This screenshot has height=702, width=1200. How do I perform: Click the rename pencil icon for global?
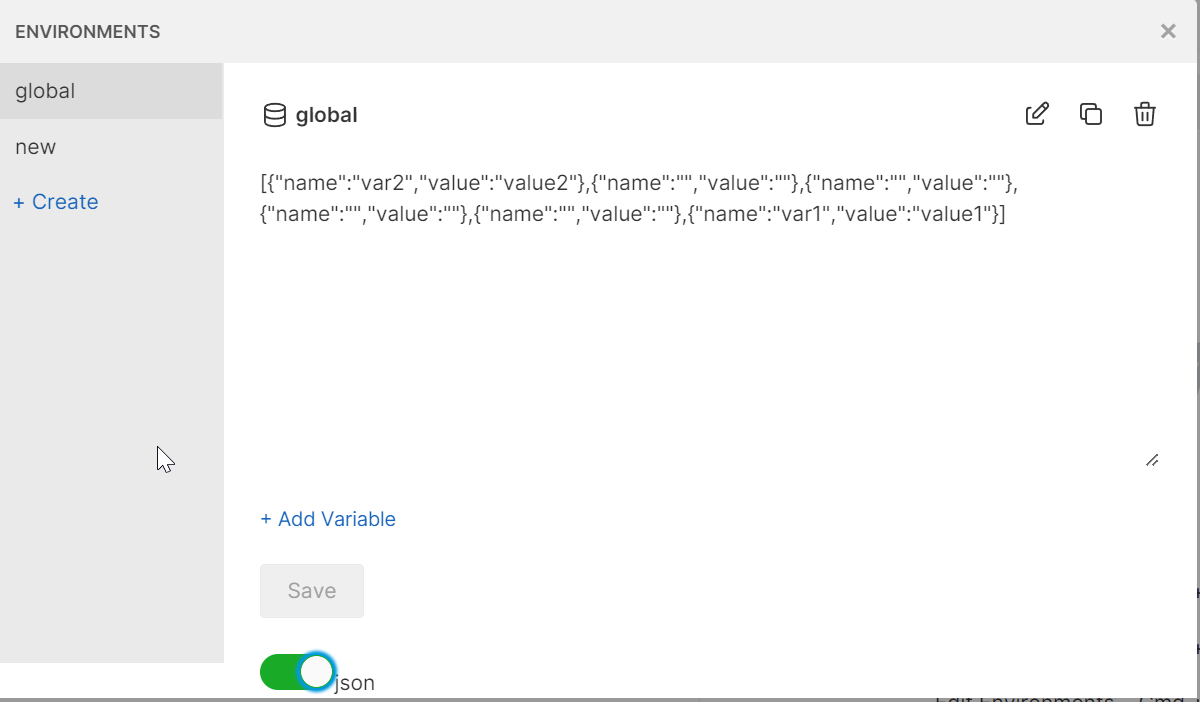pos(1037,114)
